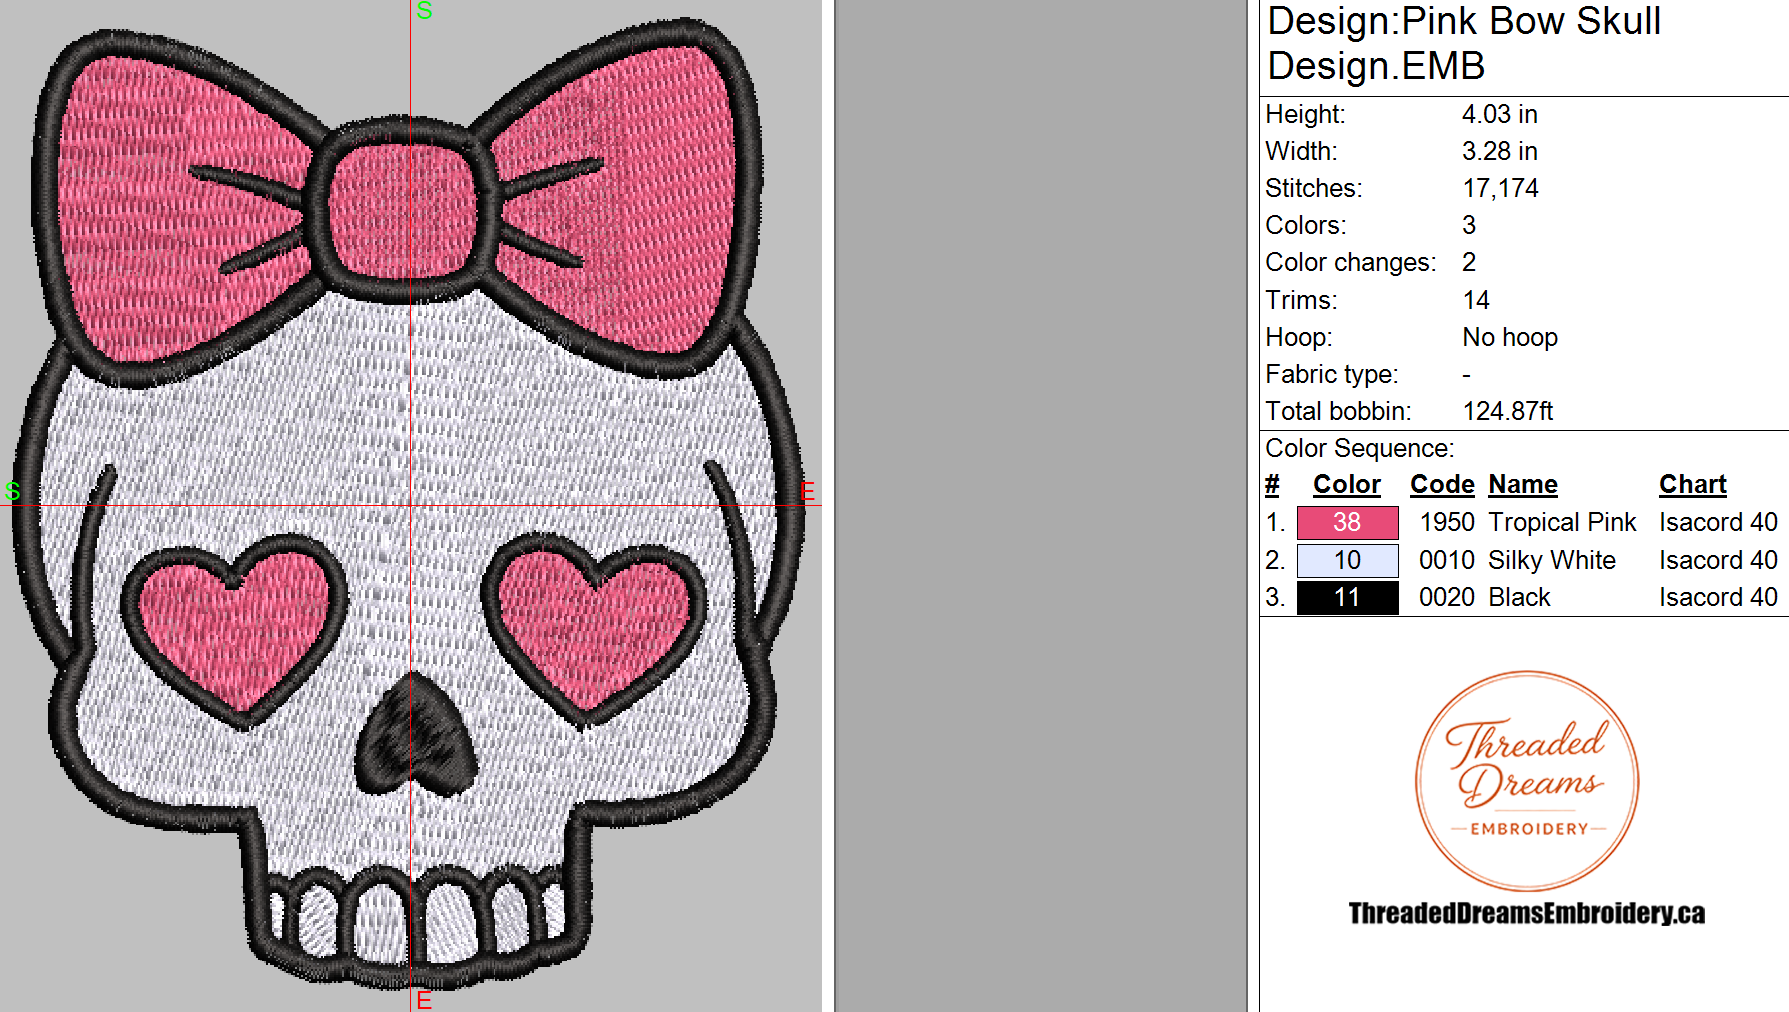This screenshot has width=1789, height=1012.
Task: Click Isacord 40 in the Black row
Action: pyautogui.click(x=1718, y=598)
